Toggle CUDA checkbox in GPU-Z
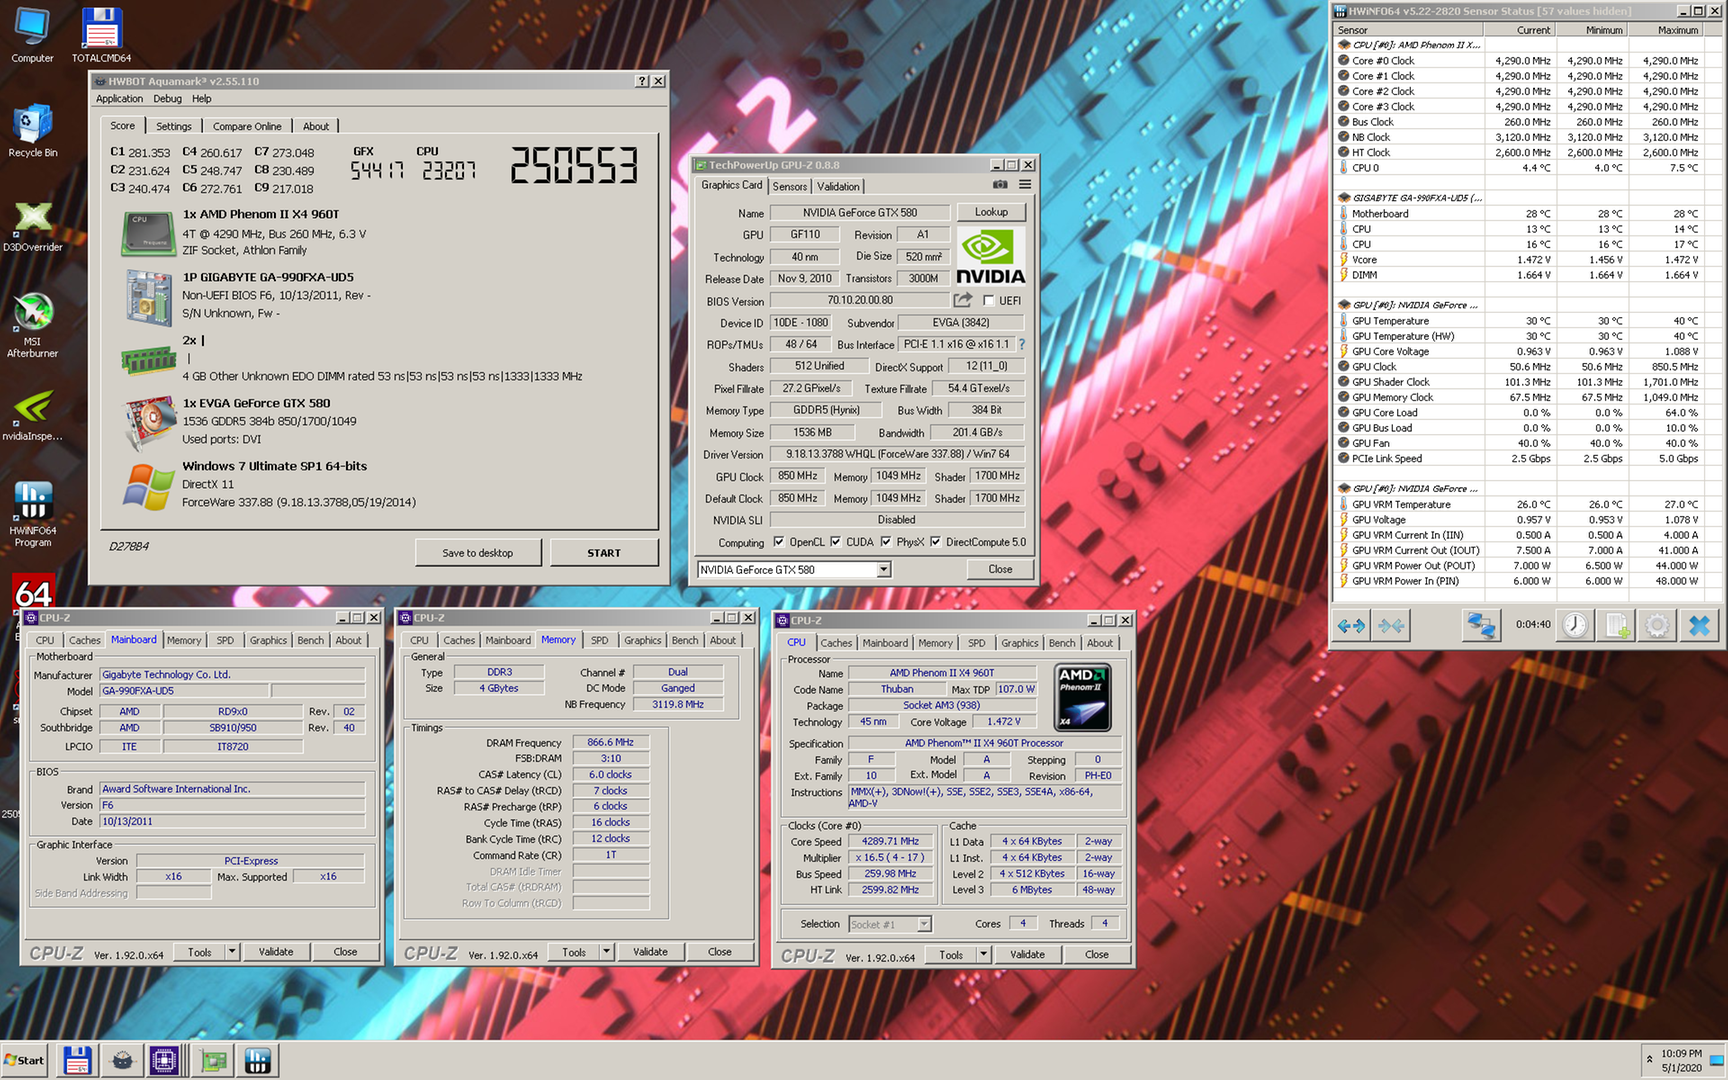Screen dimensions: 1728x1080 tap(836, 542)
